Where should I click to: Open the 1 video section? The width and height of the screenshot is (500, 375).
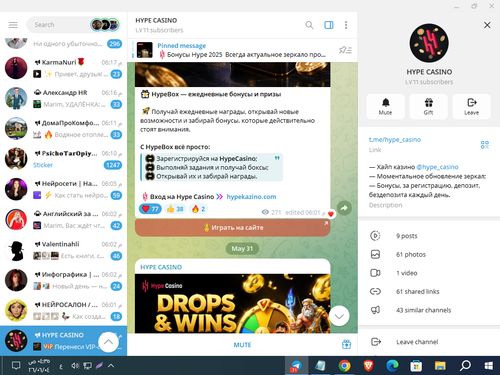[429, 273]
